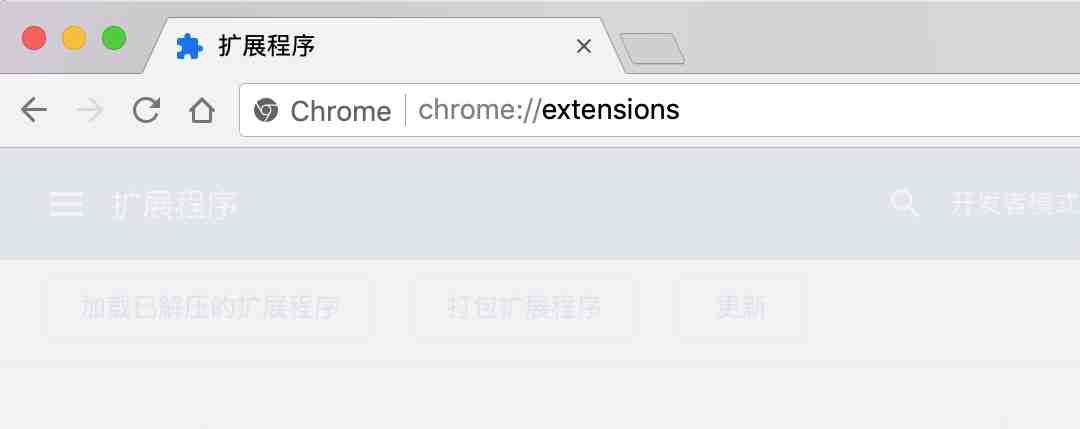Image resolution: width=1080 pixels, height=429 pixels.
Task: Go back using the back arrow
Action: [x=34, y=109]
